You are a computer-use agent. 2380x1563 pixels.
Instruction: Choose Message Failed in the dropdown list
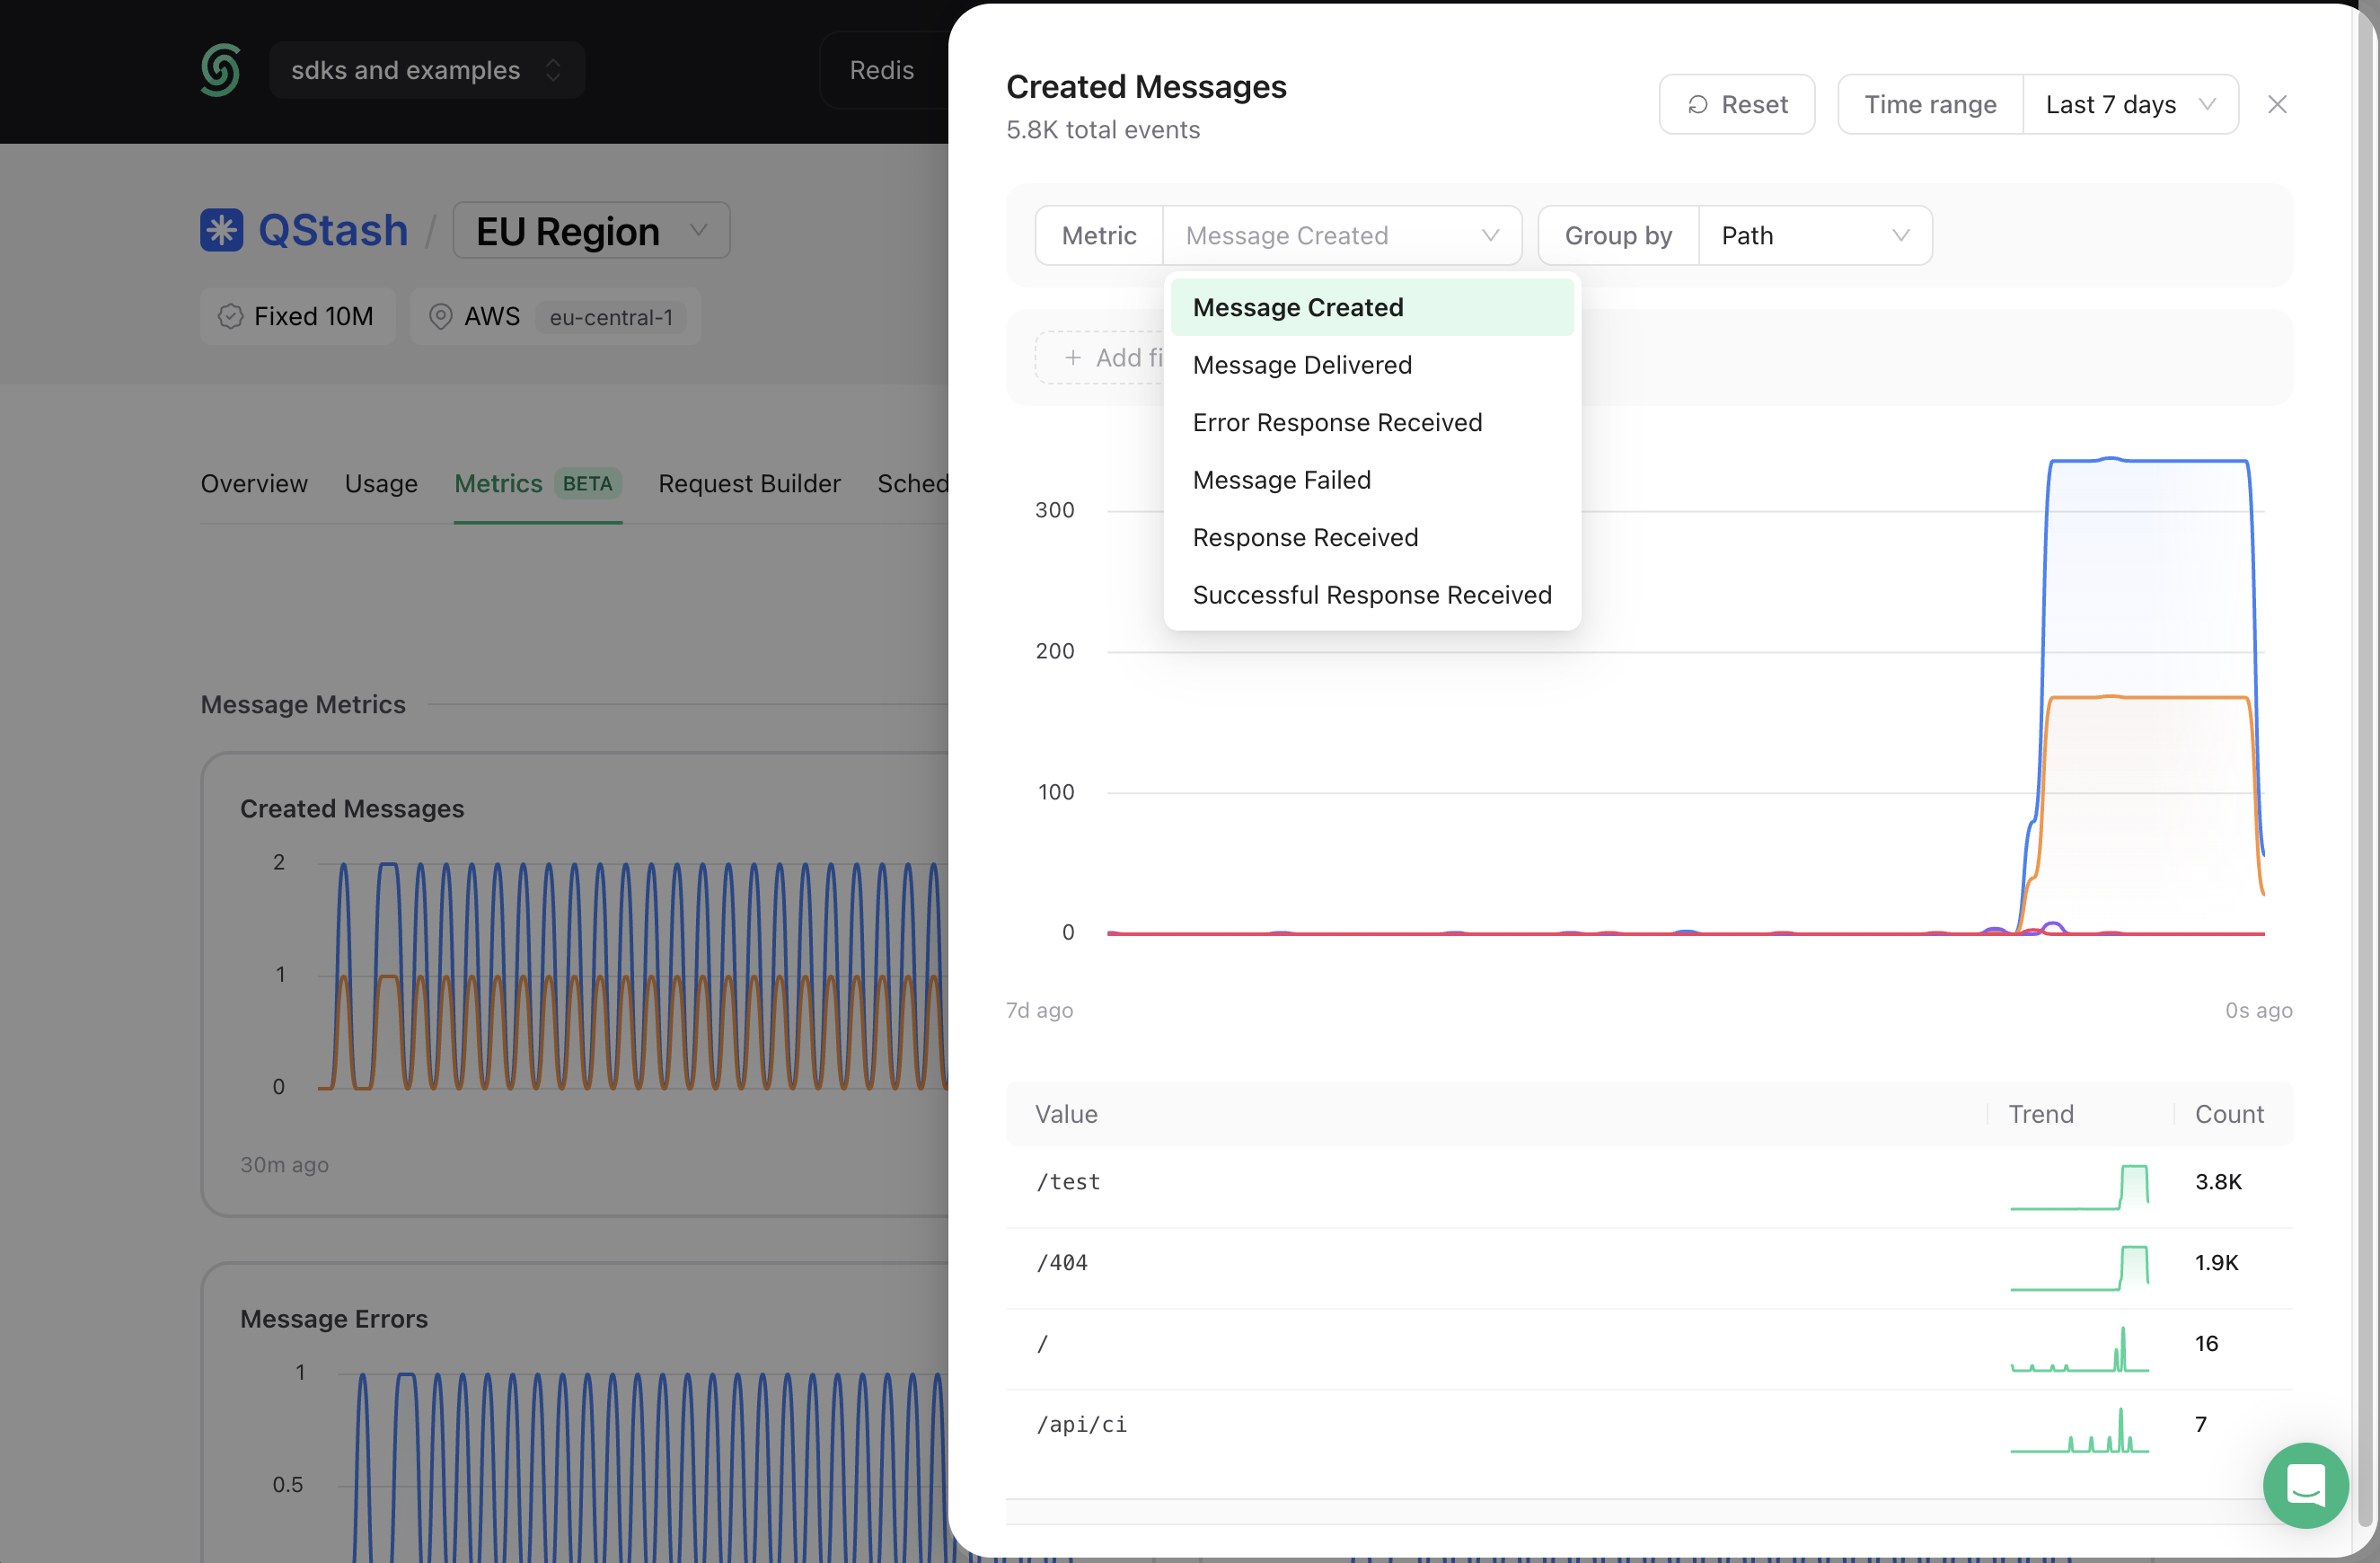[x=1281, y=480]
